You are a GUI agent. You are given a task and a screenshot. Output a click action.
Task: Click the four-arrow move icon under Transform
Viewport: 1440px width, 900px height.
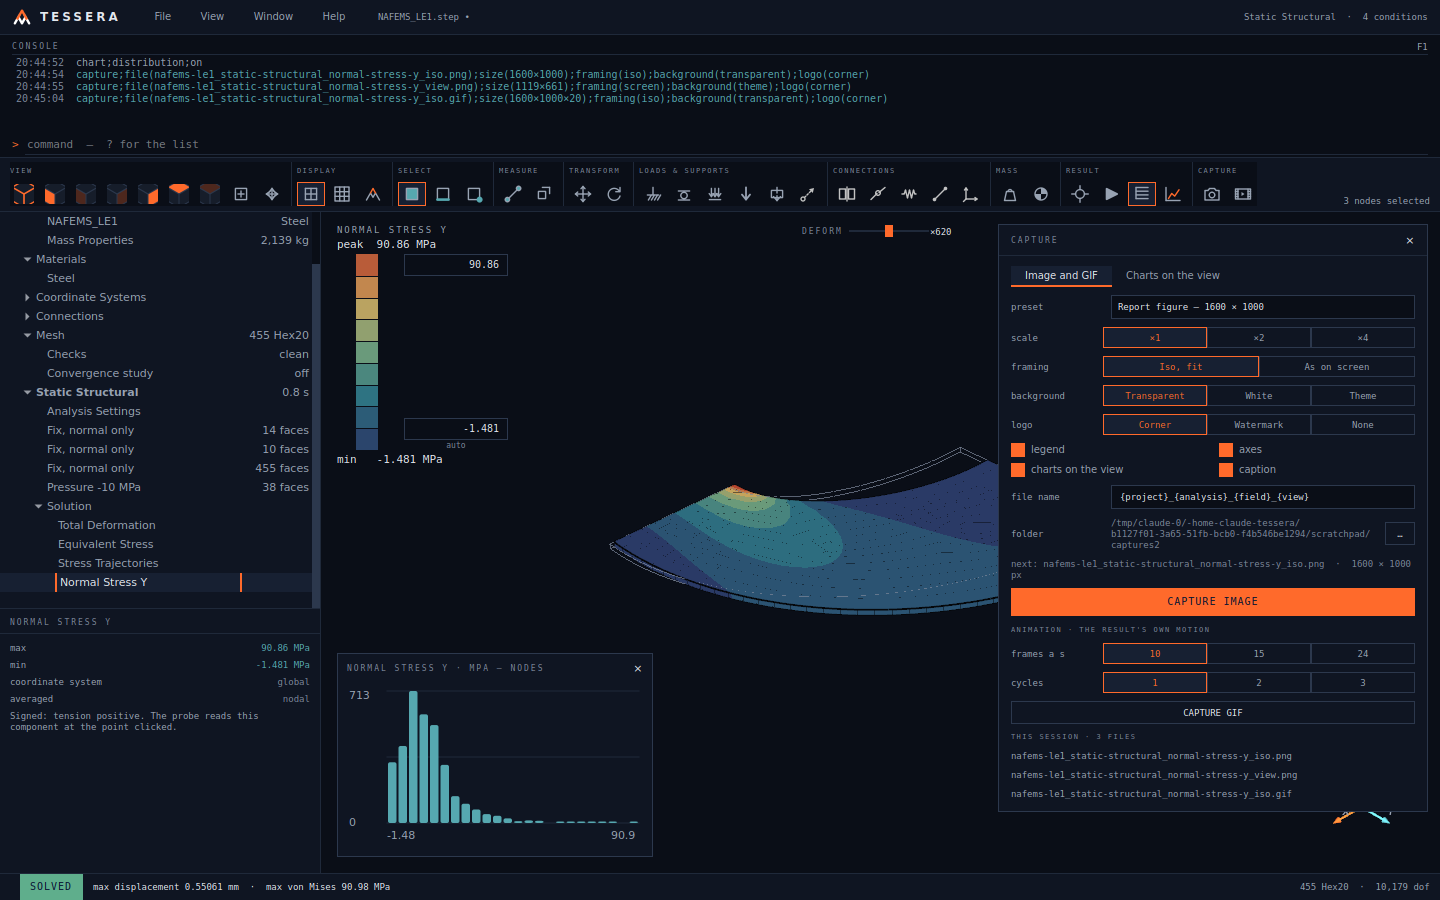pyautogui.click(x=583, y=194)
